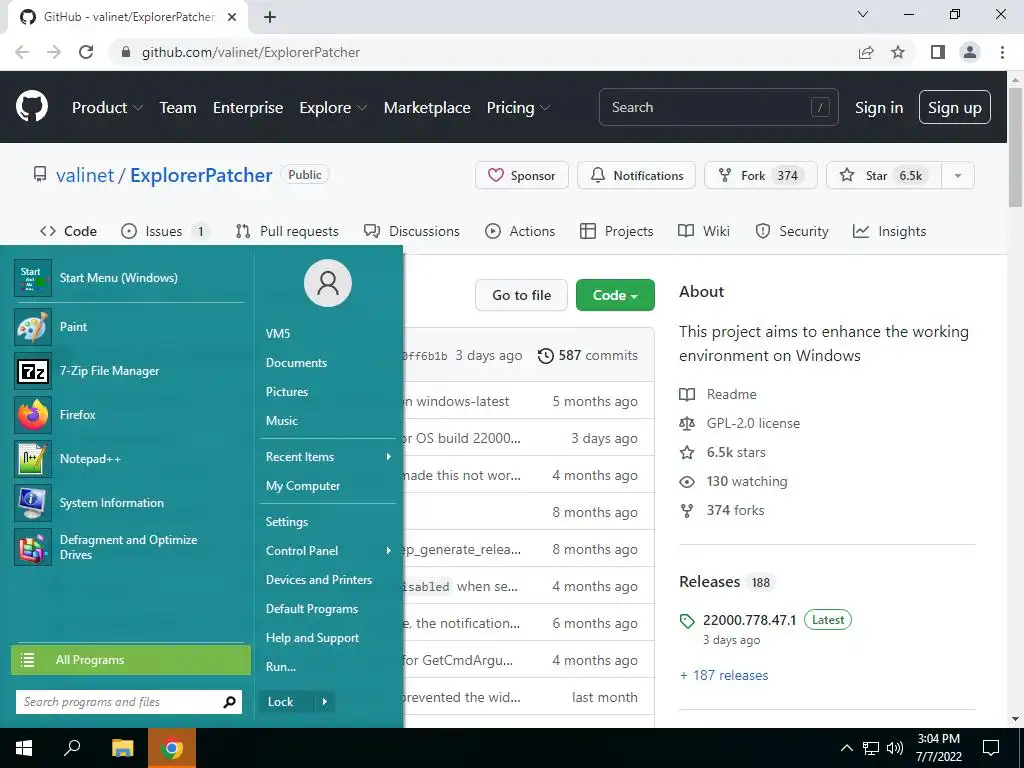
Task: Open release 22000.778.47.1 link
Action: pos(750,620)
